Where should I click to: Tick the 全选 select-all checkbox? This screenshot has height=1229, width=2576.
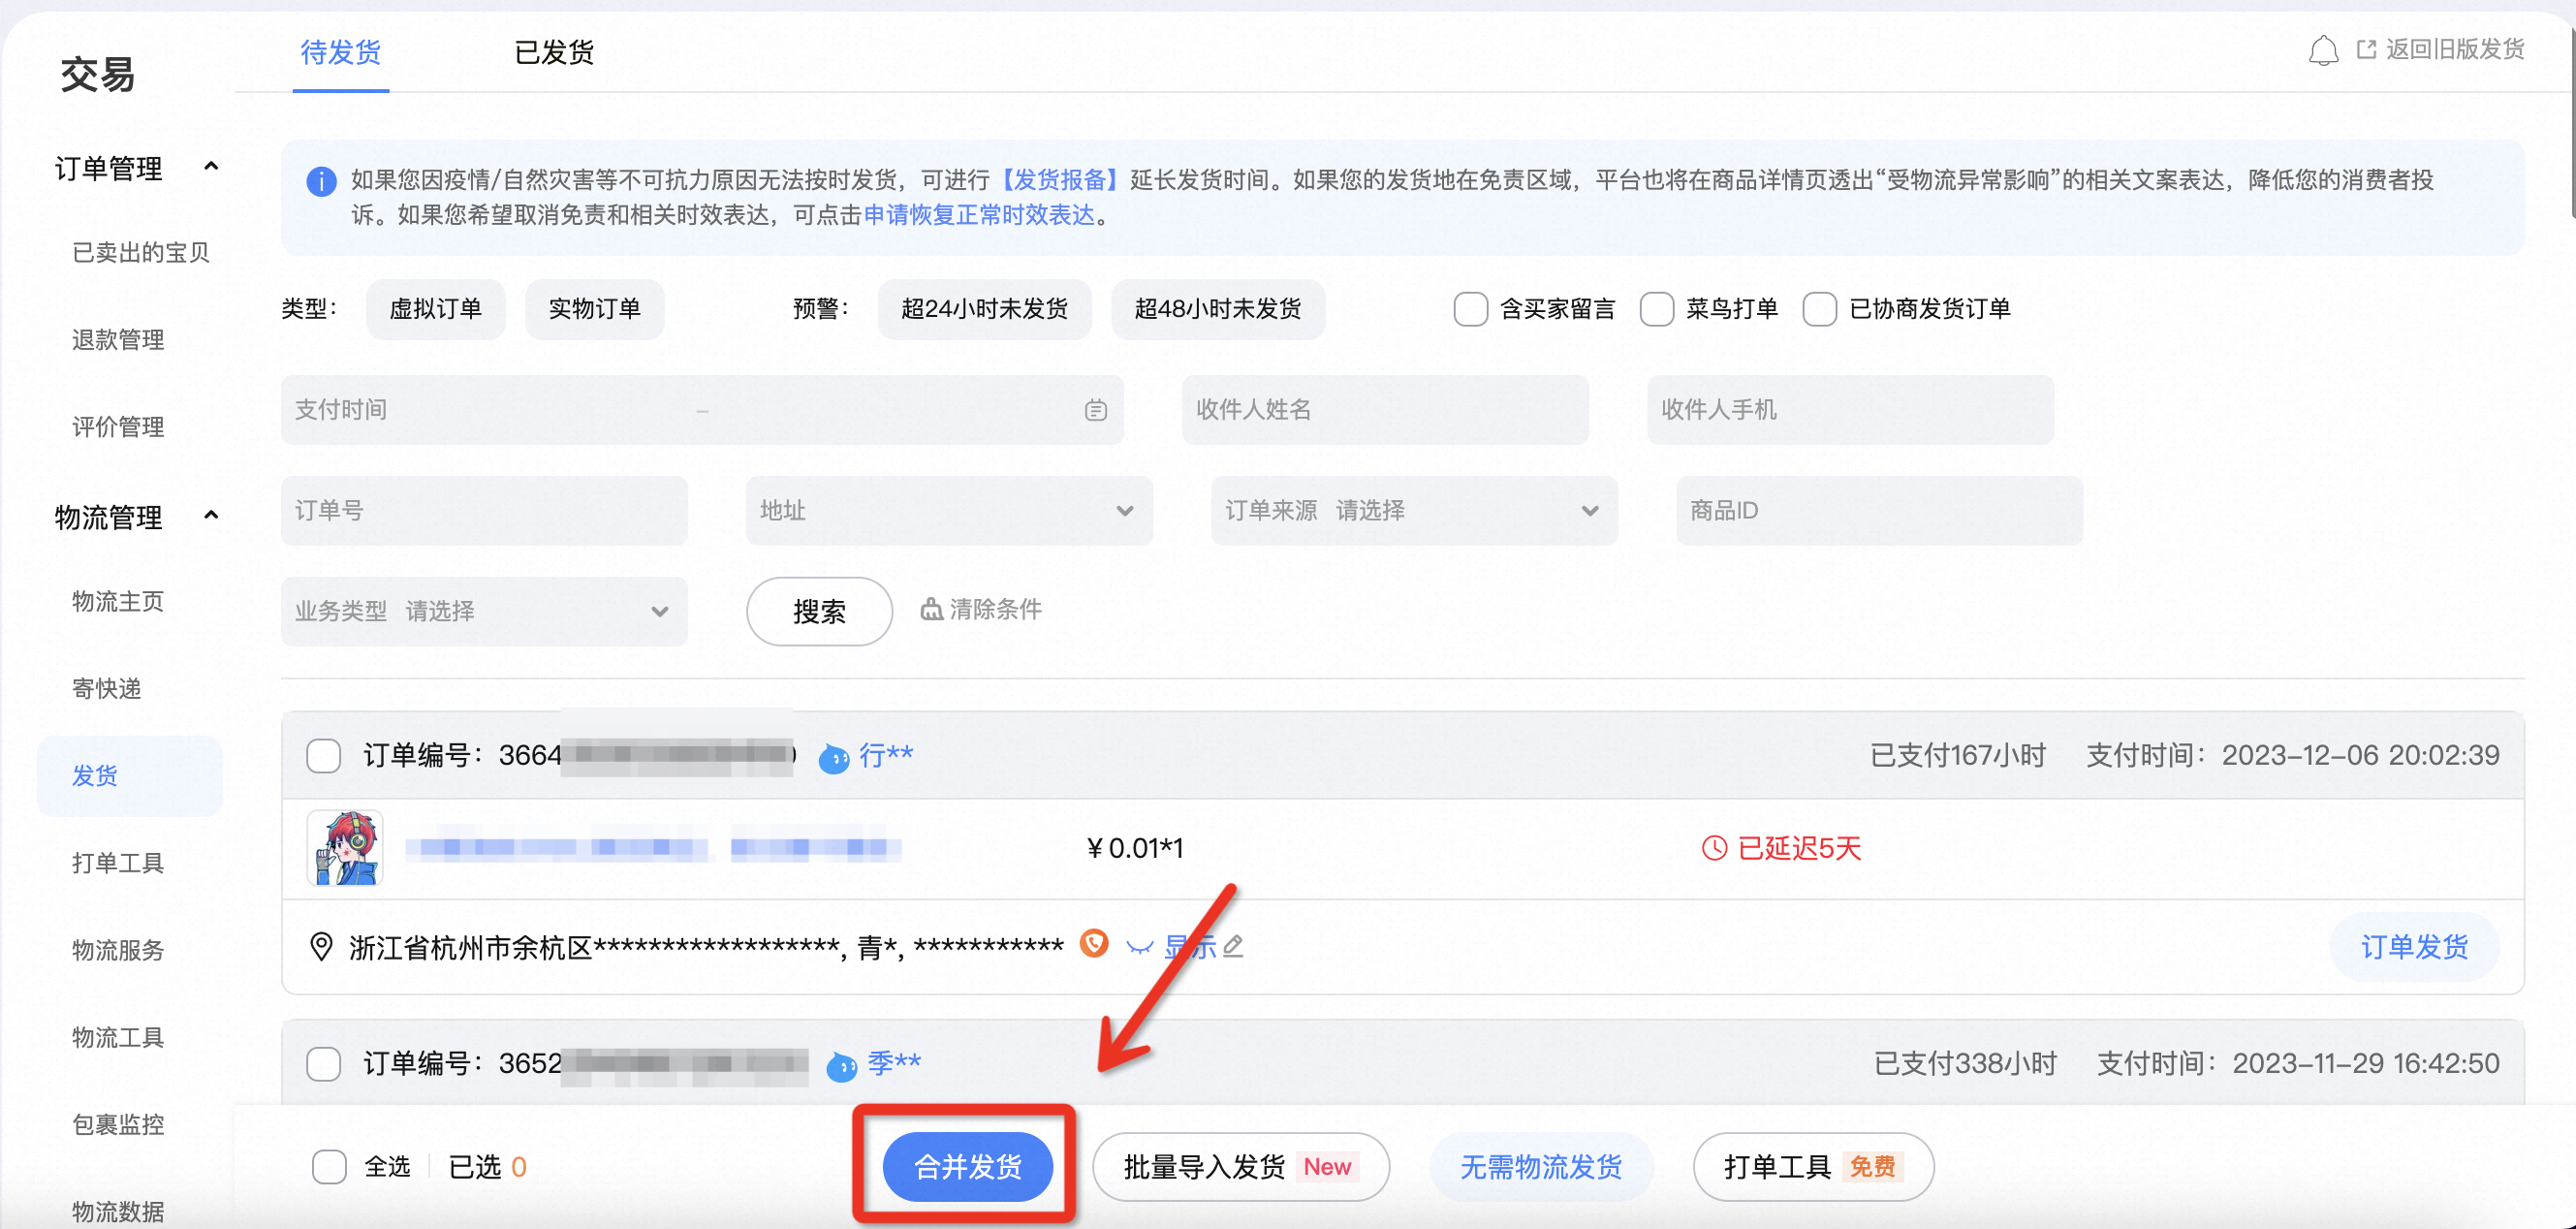pos(329,1166)
